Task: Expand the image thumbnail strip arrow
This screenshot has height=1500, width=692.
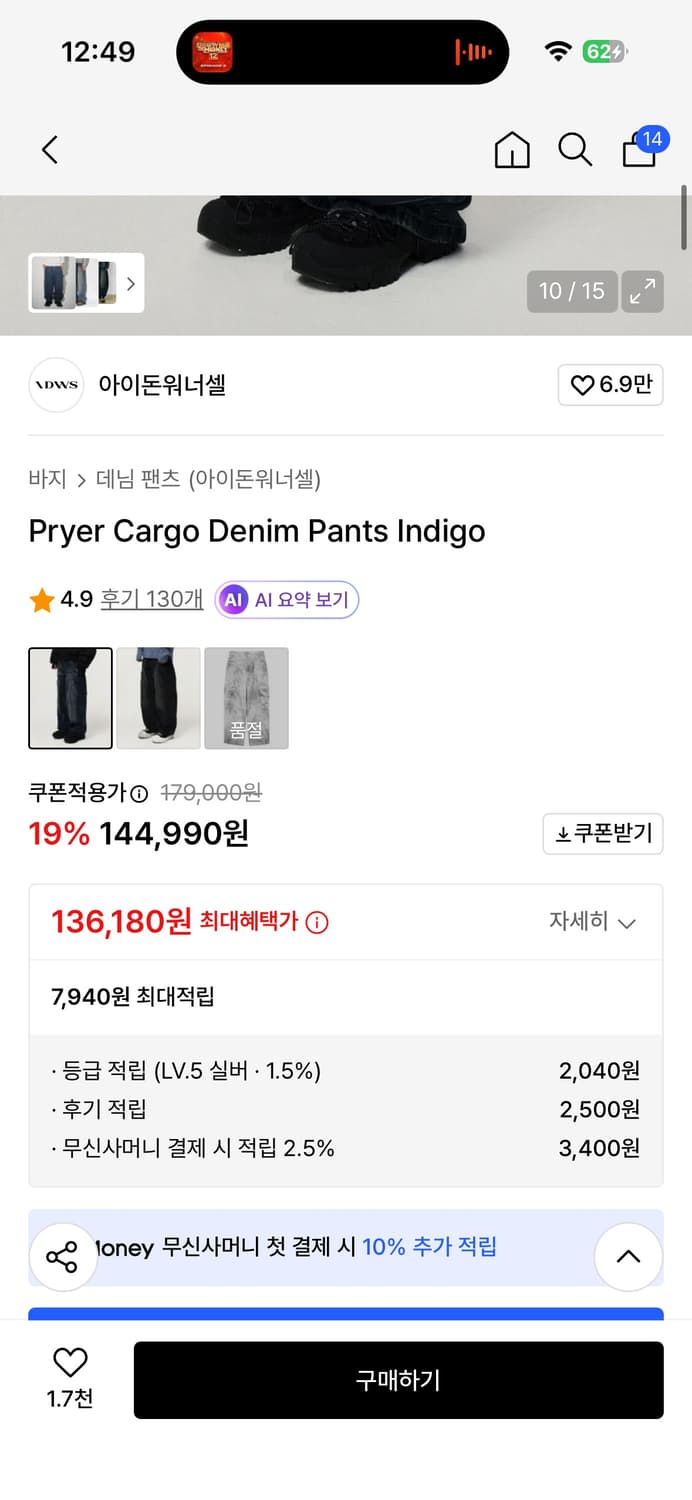Action: [131, 284]
